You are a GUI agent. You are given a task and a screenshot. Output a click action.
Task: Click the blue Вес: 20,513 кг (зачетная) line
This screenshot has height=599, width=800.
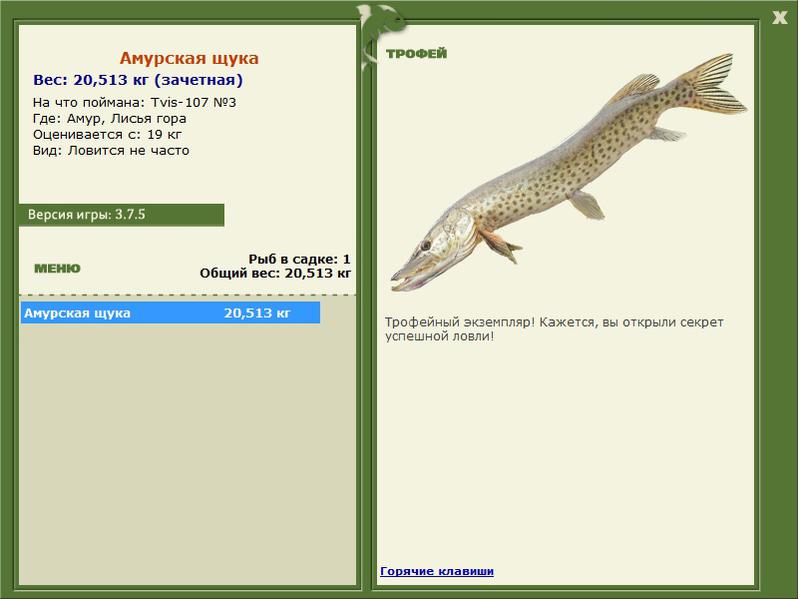pyautogui.click(x=138, y=80)
